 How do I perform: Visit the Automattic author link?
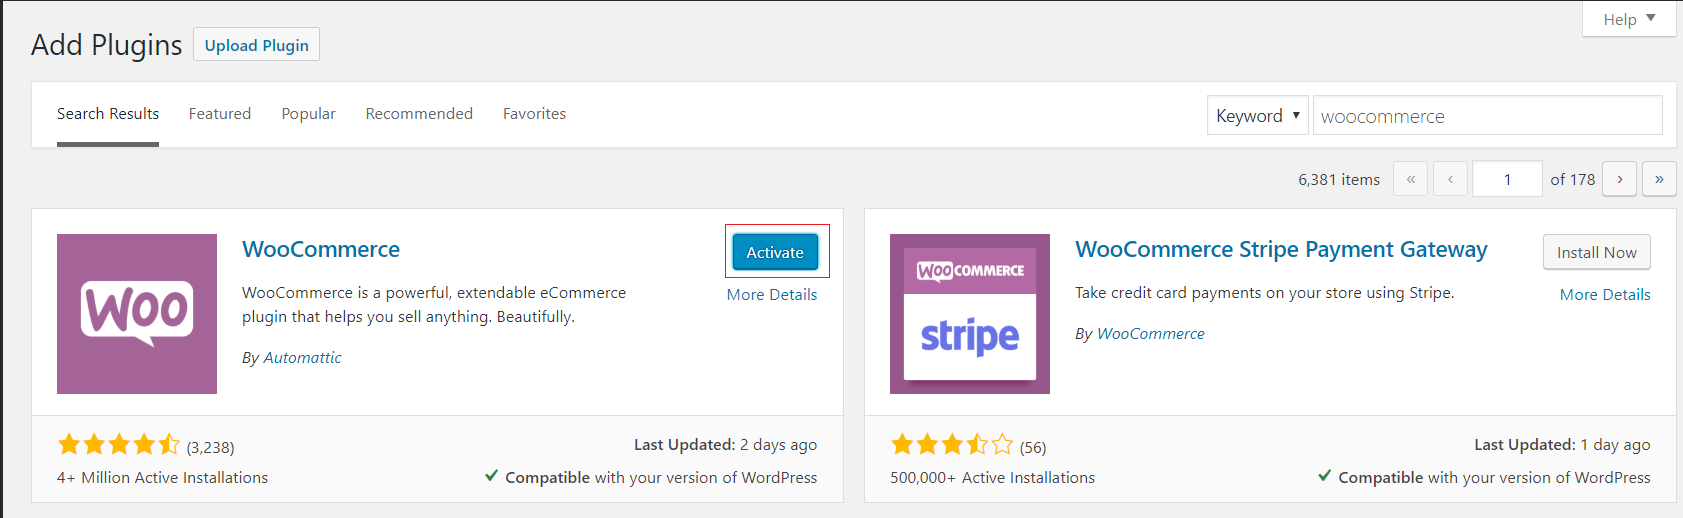pos(302,357)
